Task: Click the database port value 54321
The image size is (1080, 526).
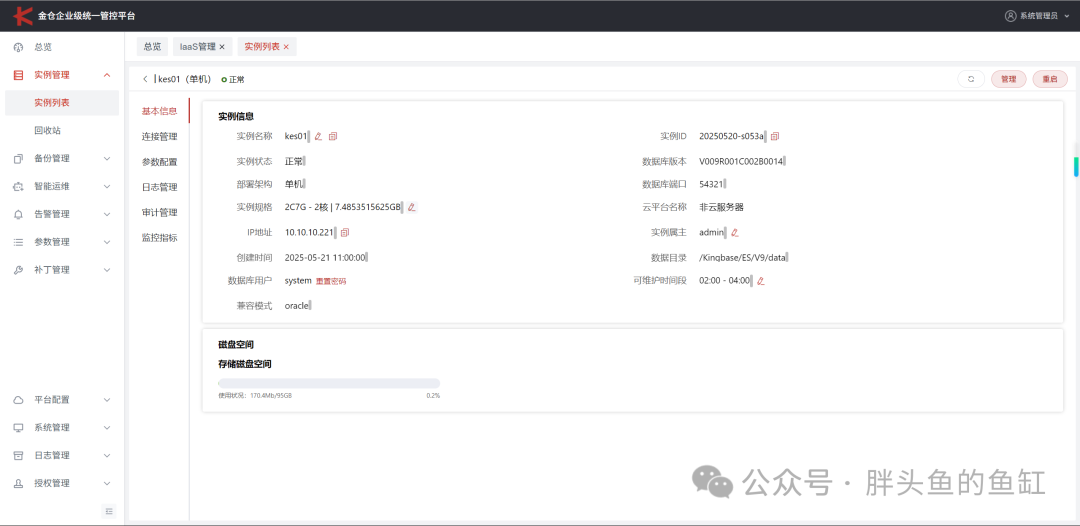Action: pyautogui.click(x=711, y=185)
